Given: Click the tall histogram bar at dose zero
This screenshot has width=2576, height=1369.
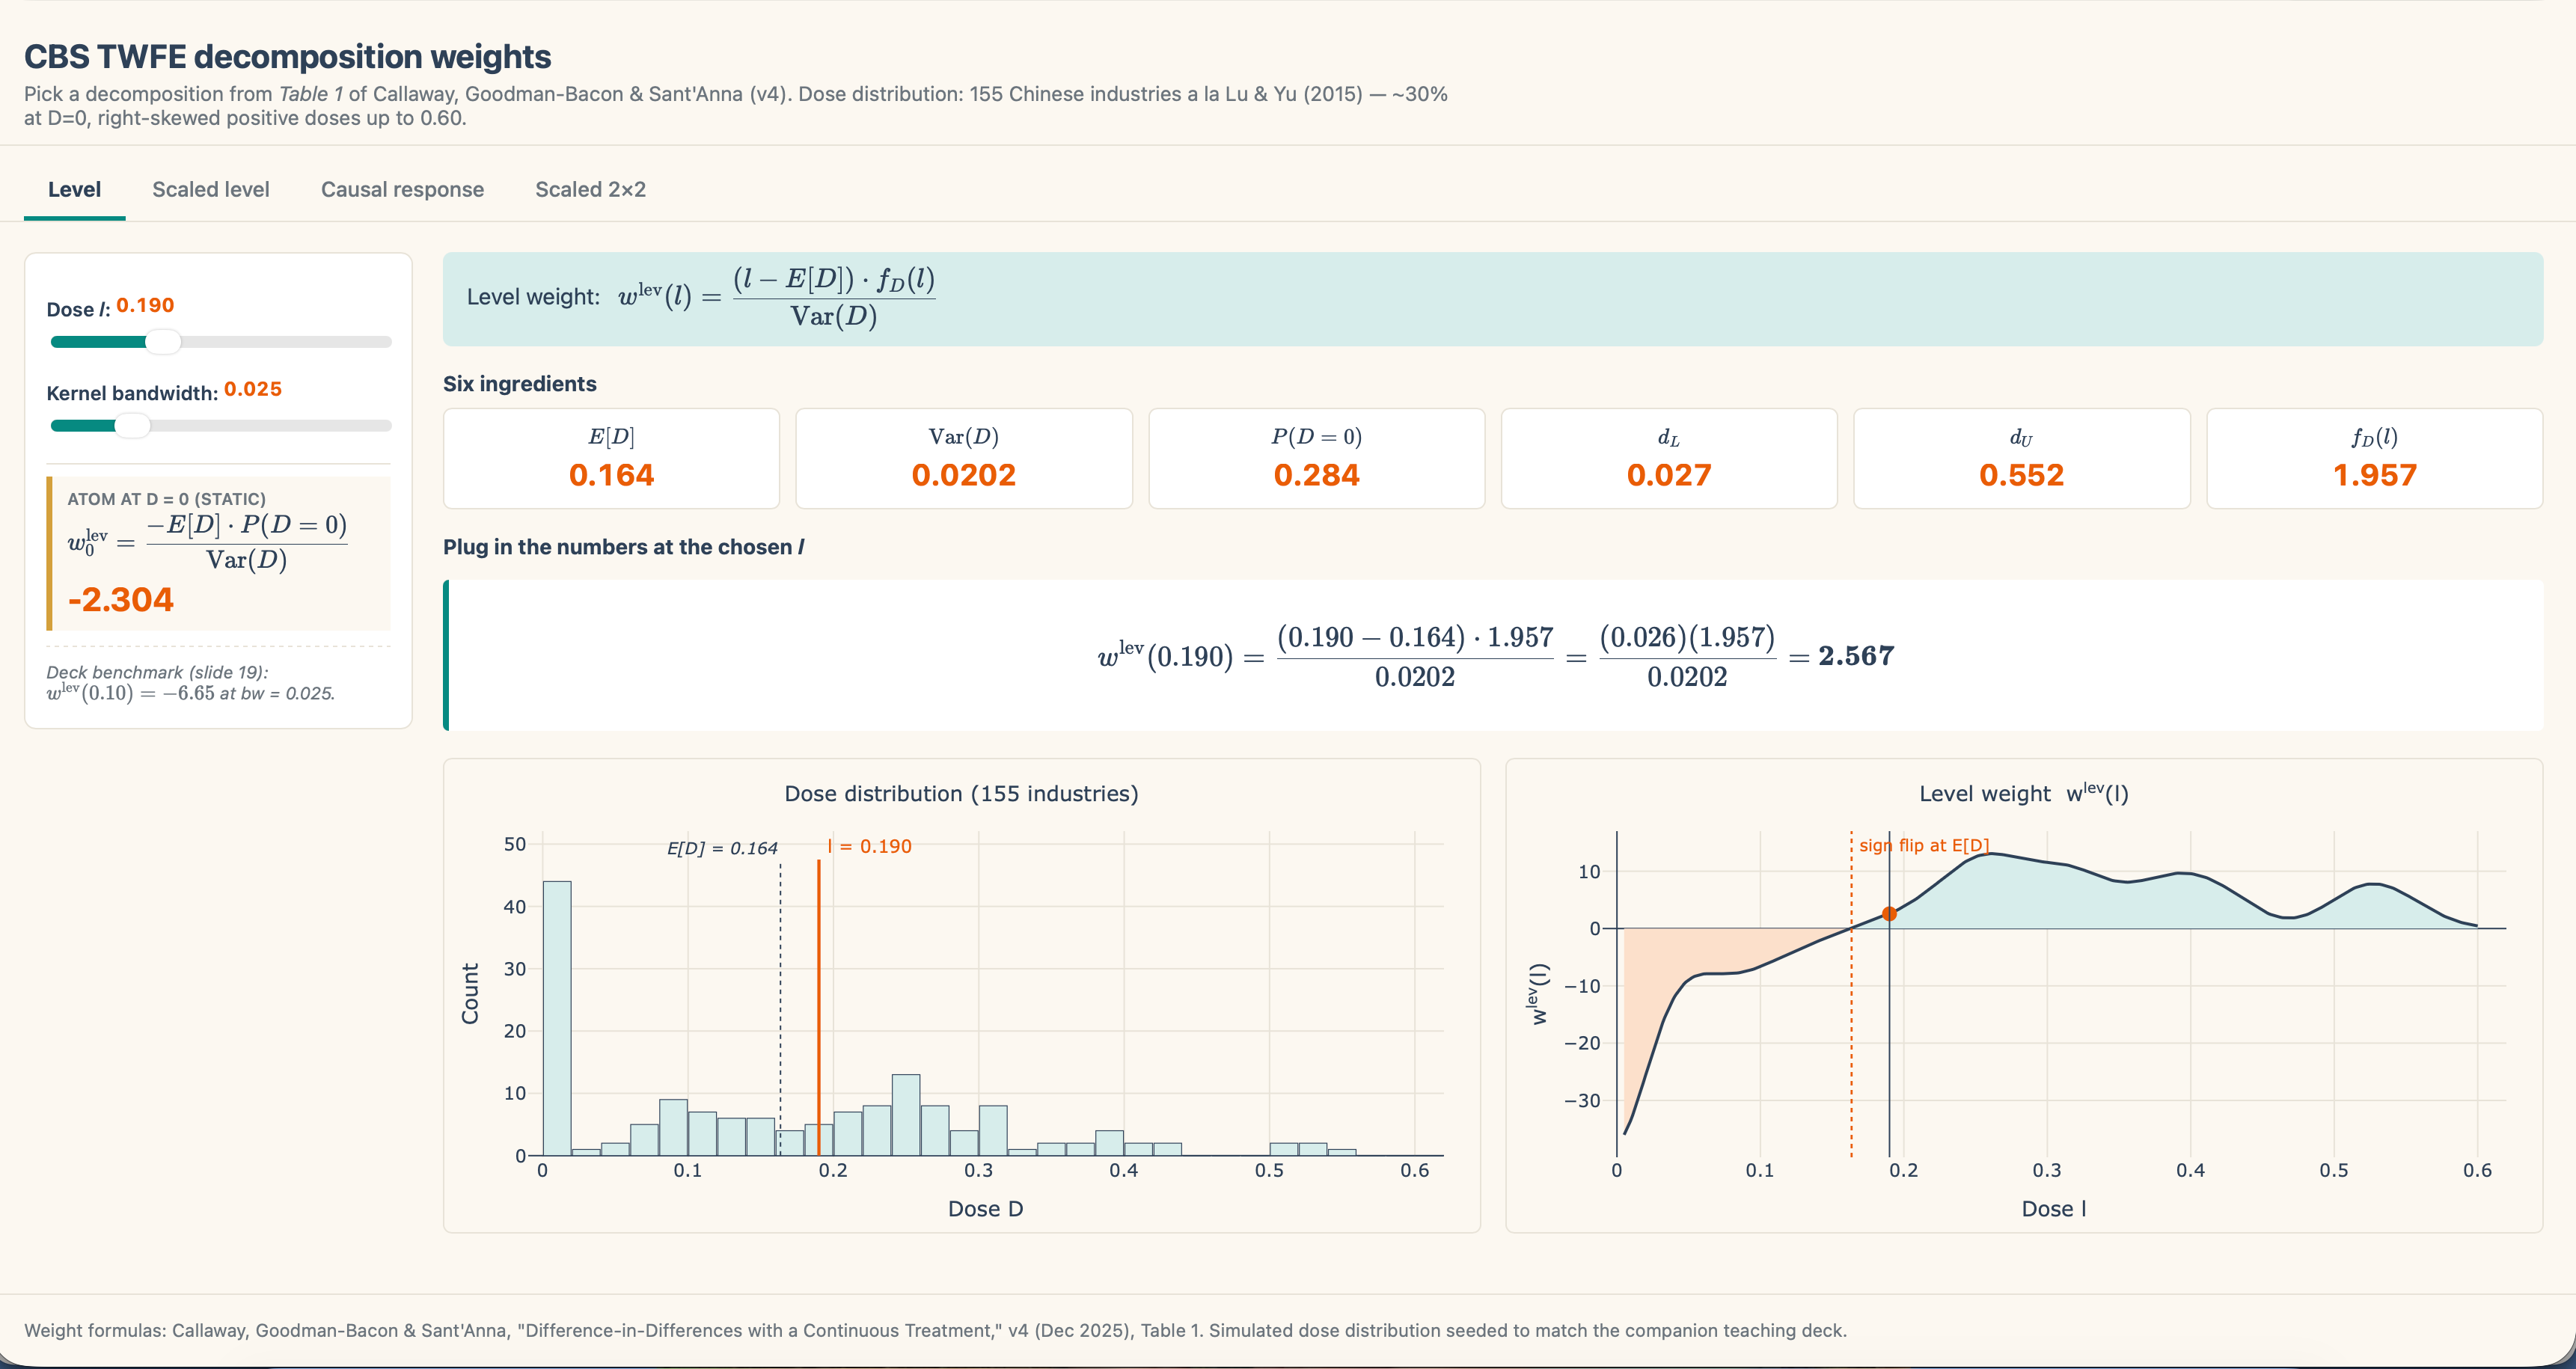Looking at the screenshot, I should coord(557,1018).
